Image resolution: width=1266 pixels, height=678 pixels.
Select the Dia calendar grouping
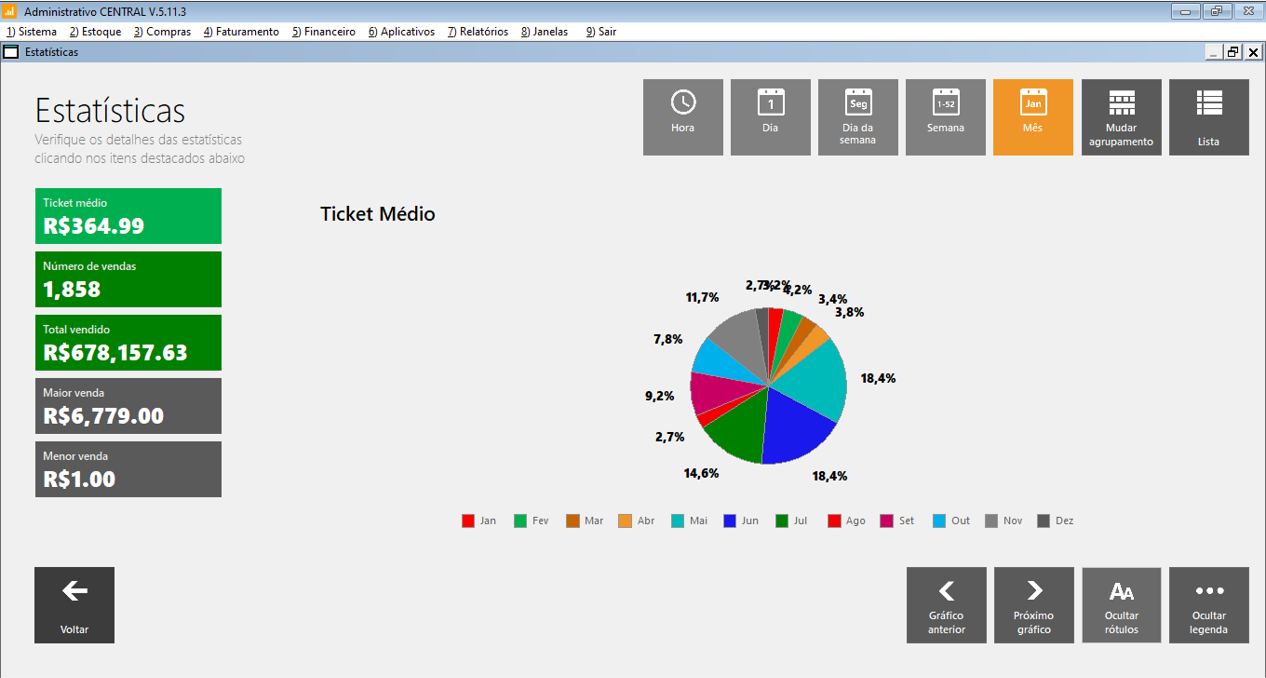click(770, 117)
